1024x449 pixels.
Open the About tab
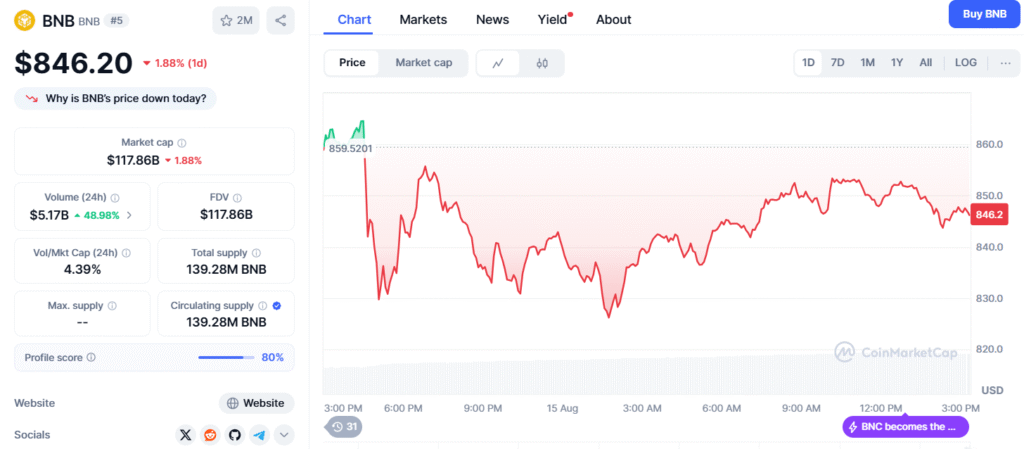tap(613, 20)
